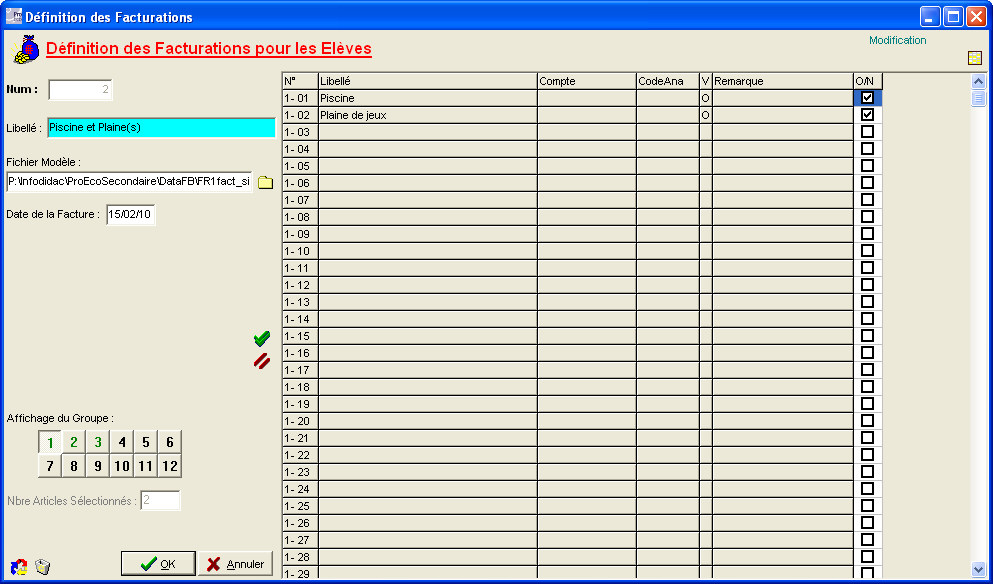Click the Compte cell for Piscine
This screenshot has height=584, width=993.
pyautogui.click(x=586, y=98)
